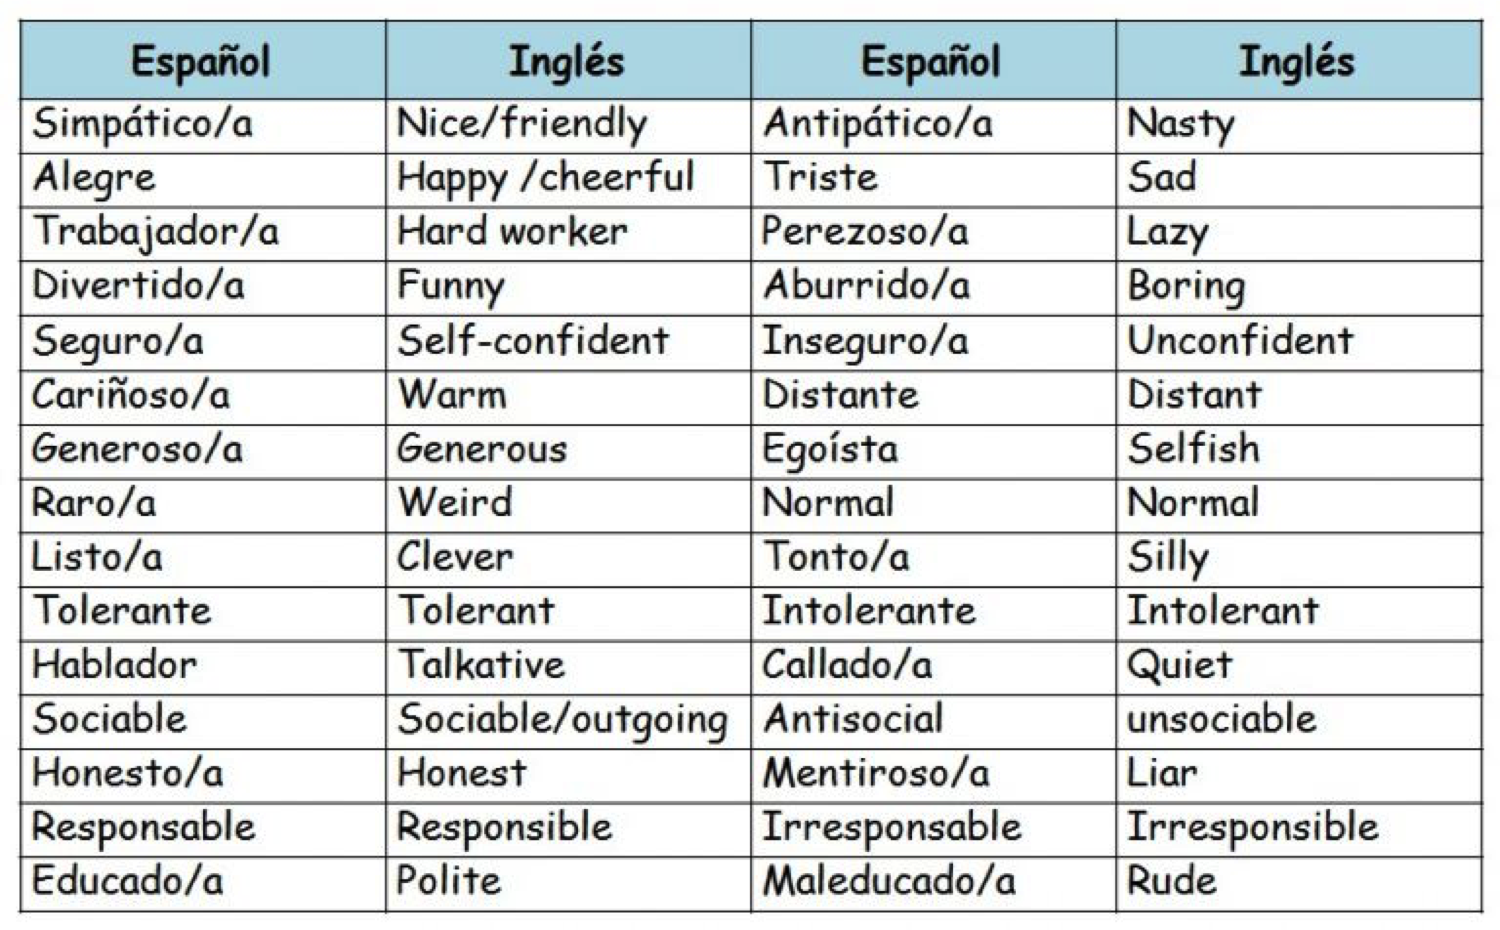Image resolution: width=1500 pixels, height=930 pixels.
Task: Select the Polite translation cell
Action: [x=449, y=881]
